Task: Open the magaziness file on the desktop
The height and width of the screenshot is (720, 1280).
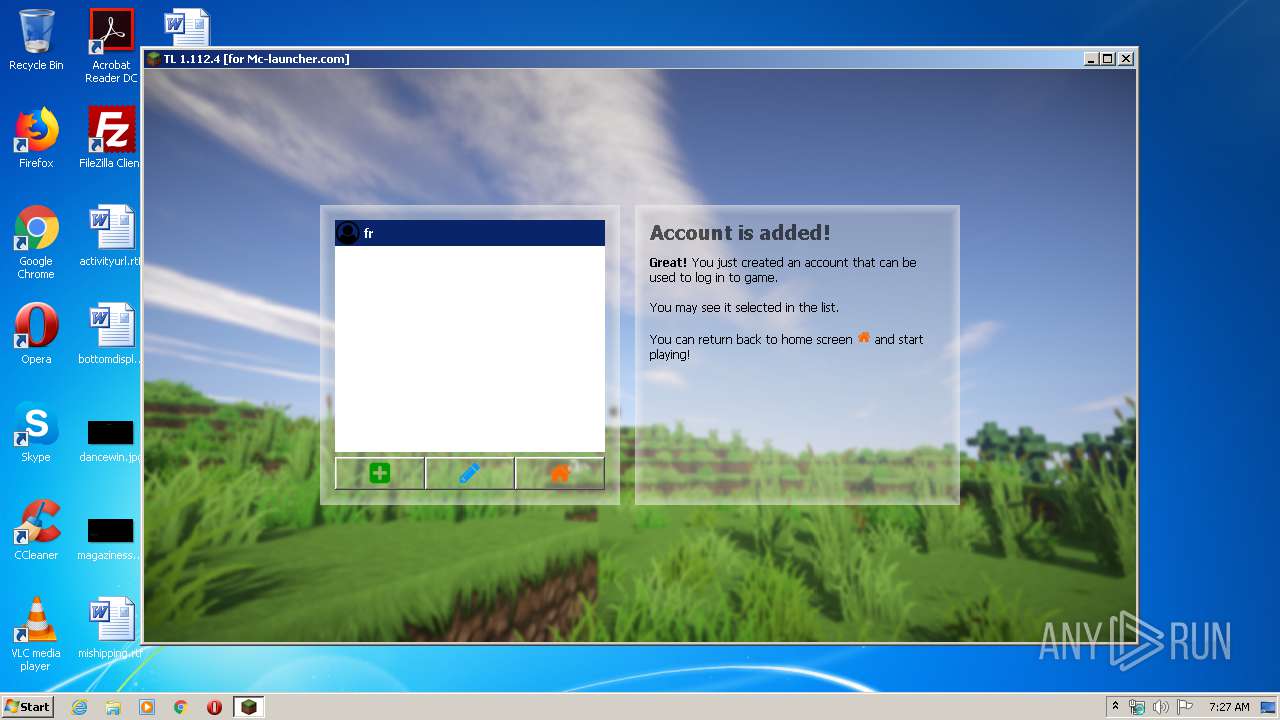Action: [x=111, y=539]
